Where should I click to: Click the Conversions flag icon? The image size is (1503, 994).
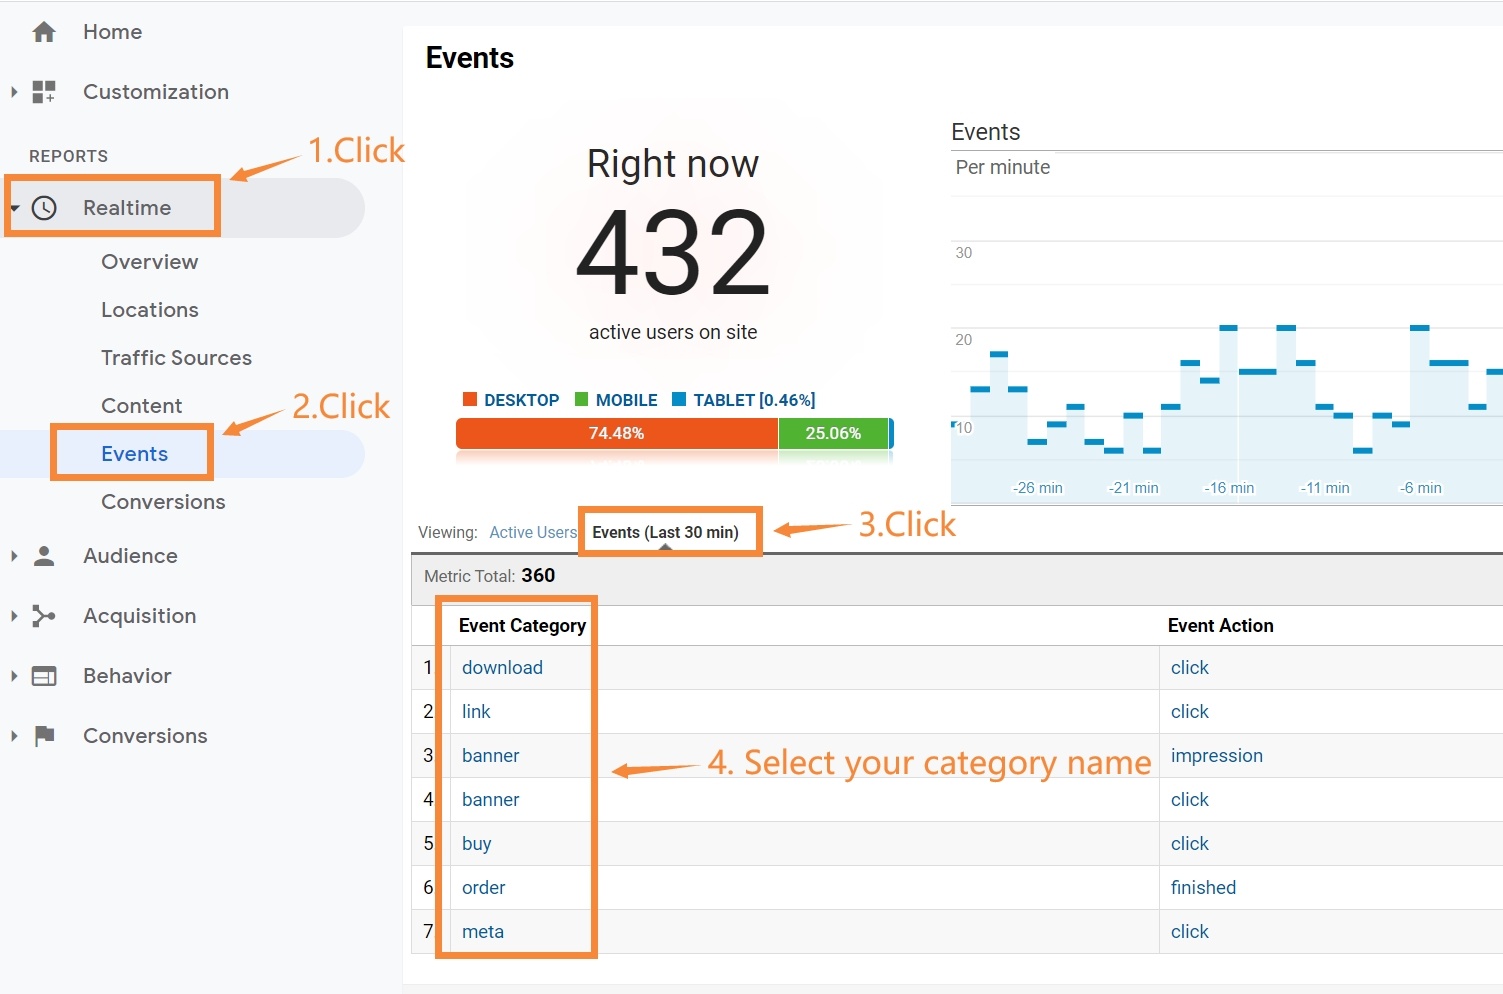[x=44, y=736]
